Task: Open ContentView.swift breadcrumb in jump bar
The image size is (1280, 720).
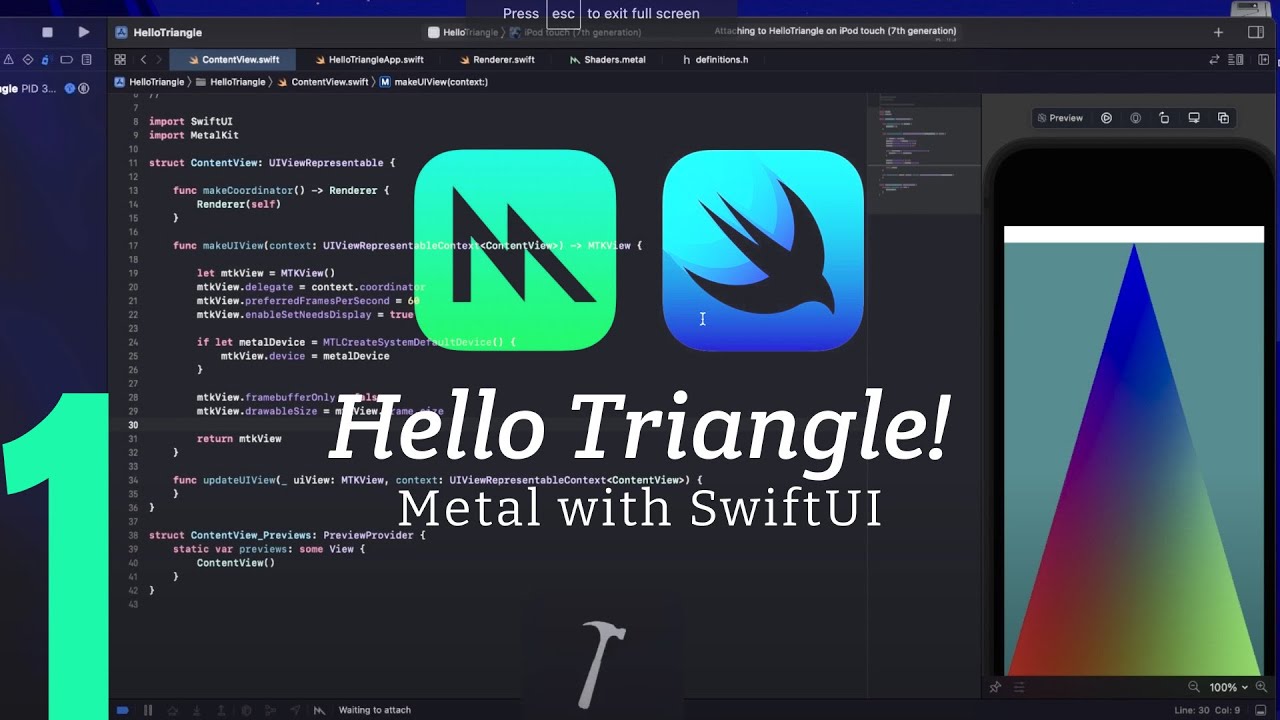Action: (x=323, y=82)
